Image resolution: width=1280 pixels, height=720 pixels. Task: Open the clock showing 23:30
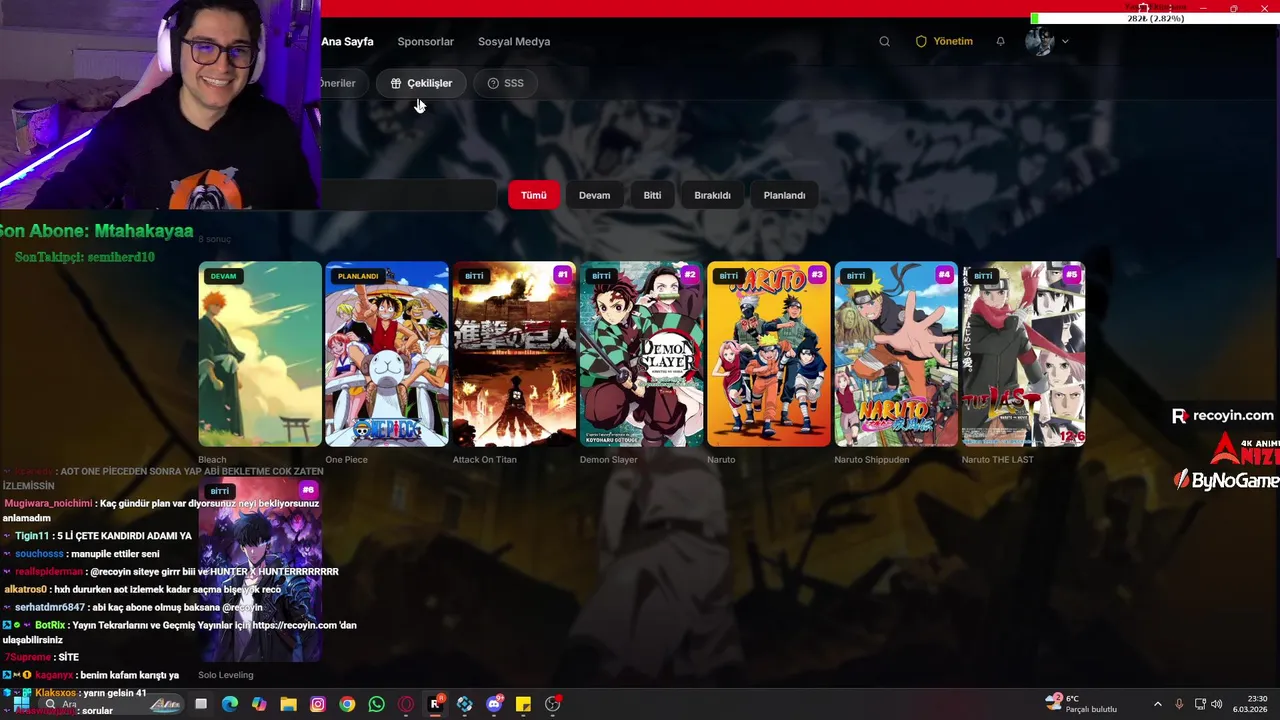1251,704
